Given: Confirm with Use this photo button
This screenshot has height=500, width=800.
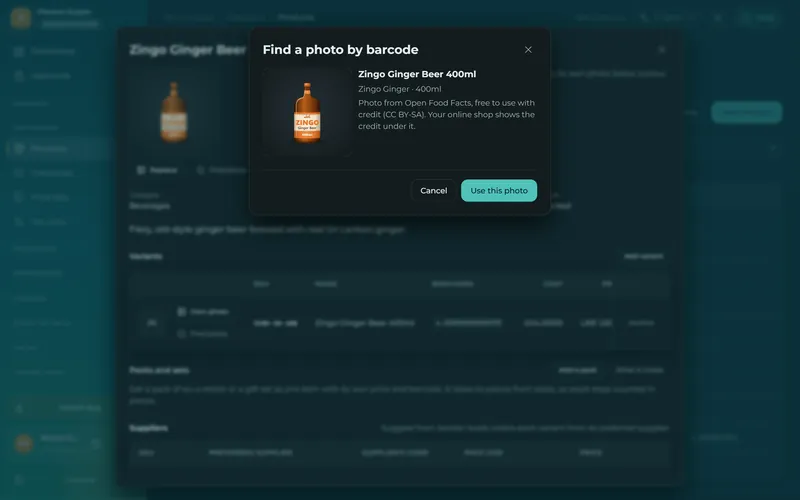Looking at the screenshot, I should coord(499,190).
